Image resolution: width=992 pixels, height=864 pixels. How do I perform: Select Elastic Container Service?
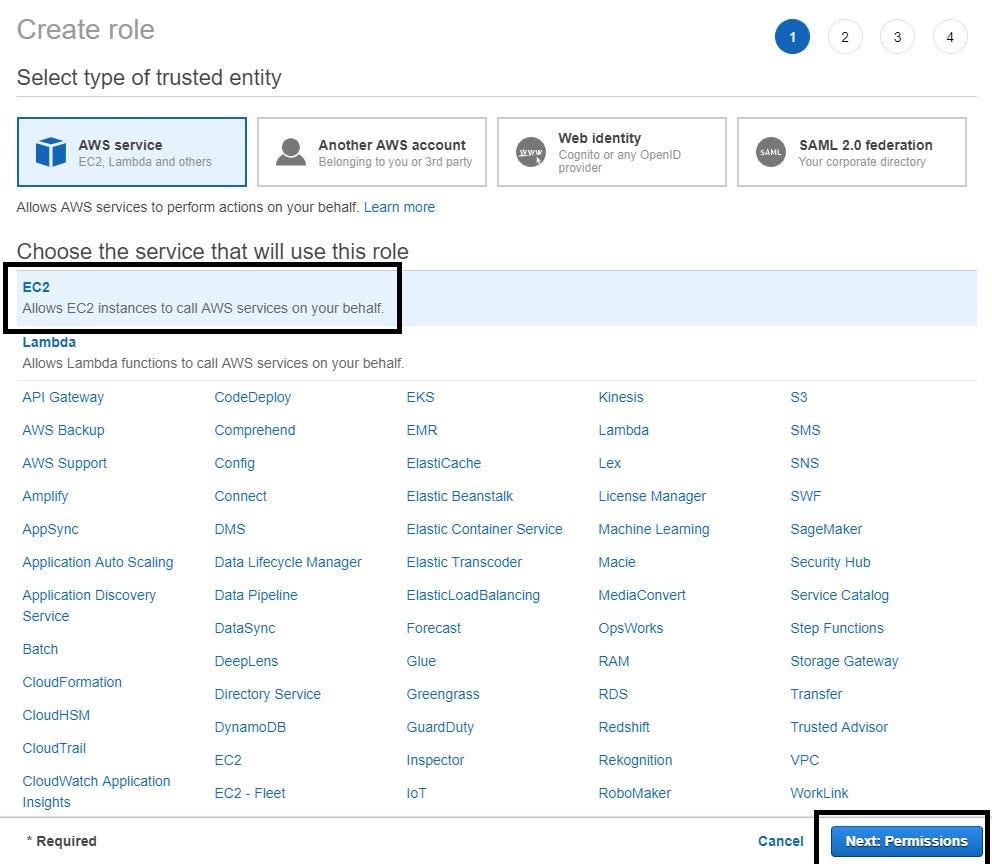[485, 529]
